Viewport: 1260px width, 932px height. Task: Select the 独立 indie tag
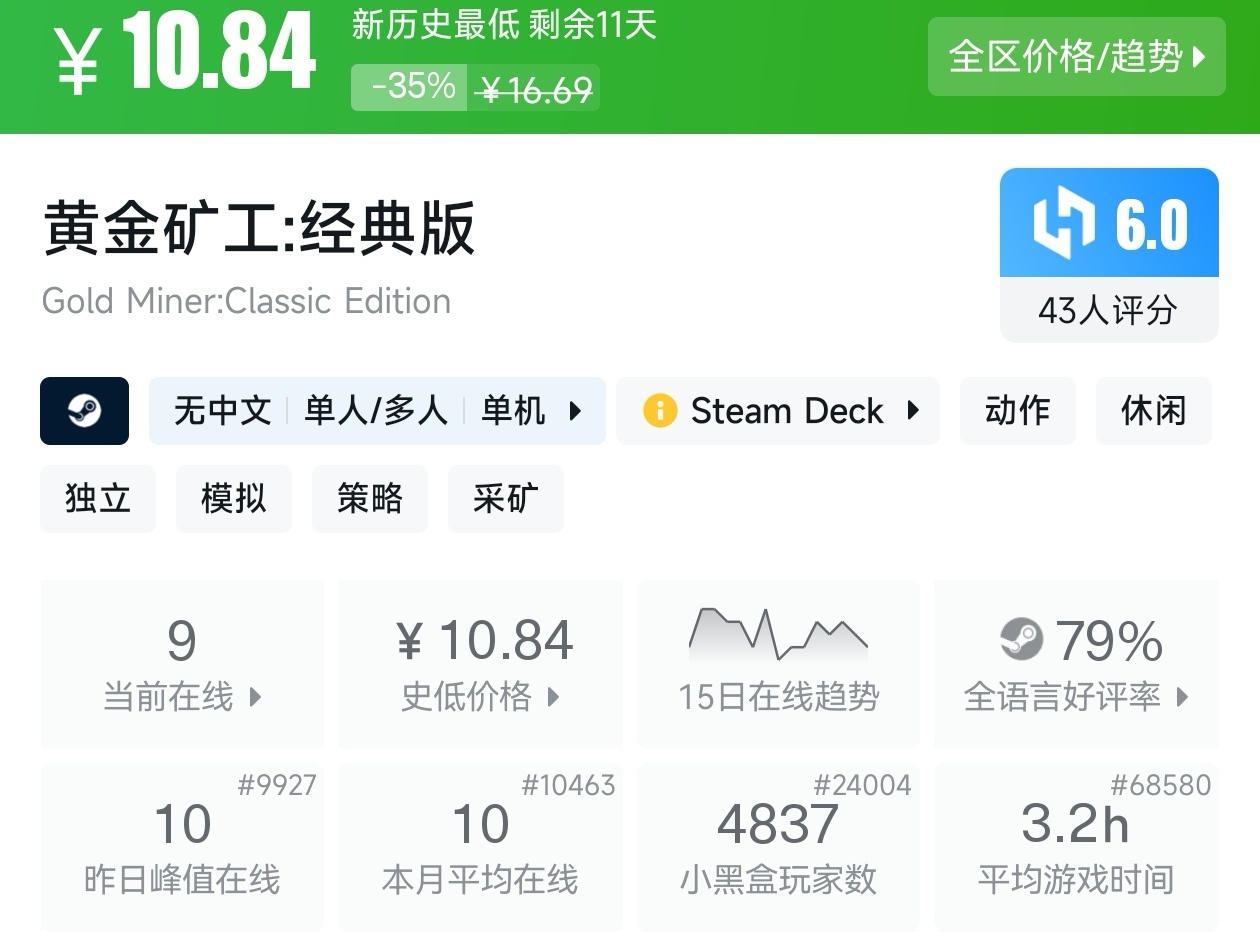click(x=98, y=498)
